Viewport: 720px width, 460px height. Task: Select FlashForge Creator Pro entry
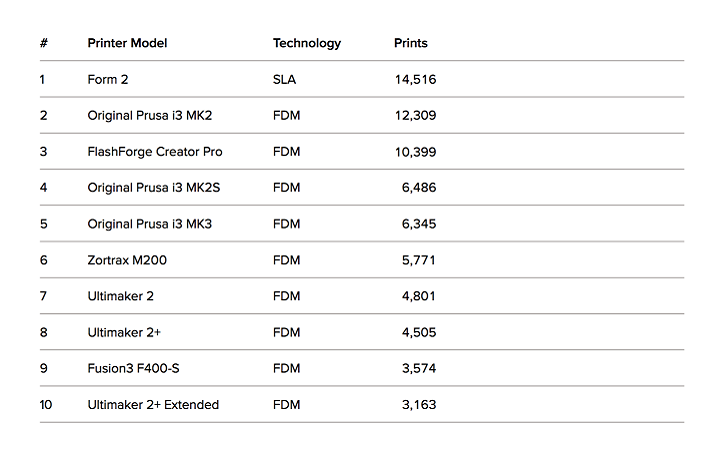pos(155,152)
